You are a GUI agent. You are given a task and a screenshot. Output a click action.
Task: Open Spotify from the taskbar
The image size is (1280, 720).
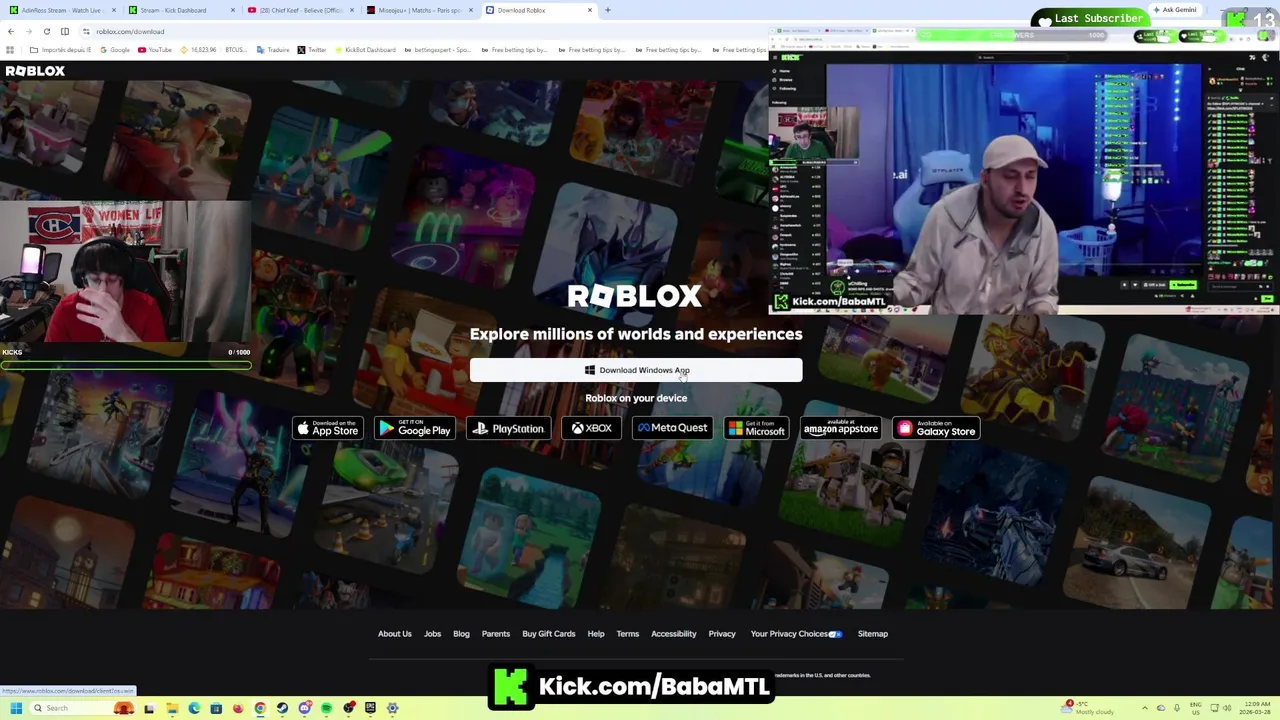(x=327, y=708)
